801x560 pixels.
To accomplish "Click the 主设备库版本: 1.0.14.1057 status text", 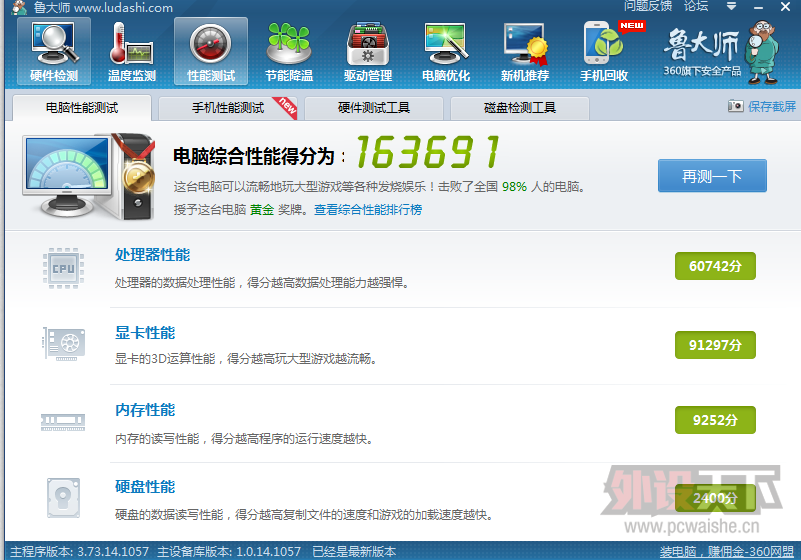I will click(229, 552).
